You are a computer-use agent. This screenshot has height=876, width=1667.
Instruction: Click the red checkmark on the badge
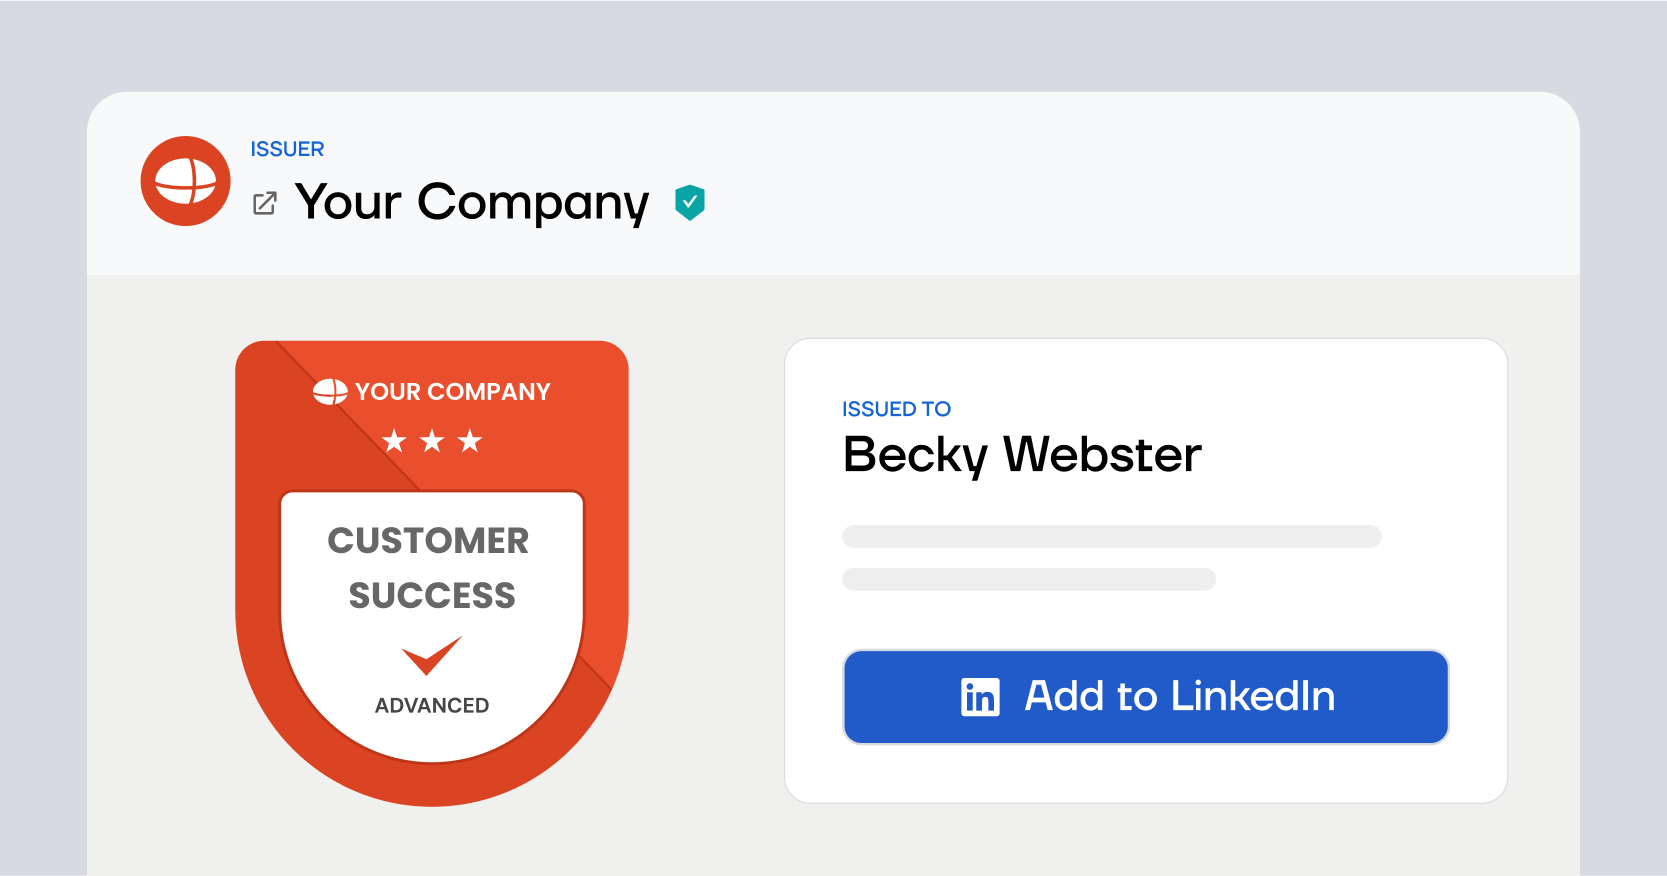[x=432, y=655]
